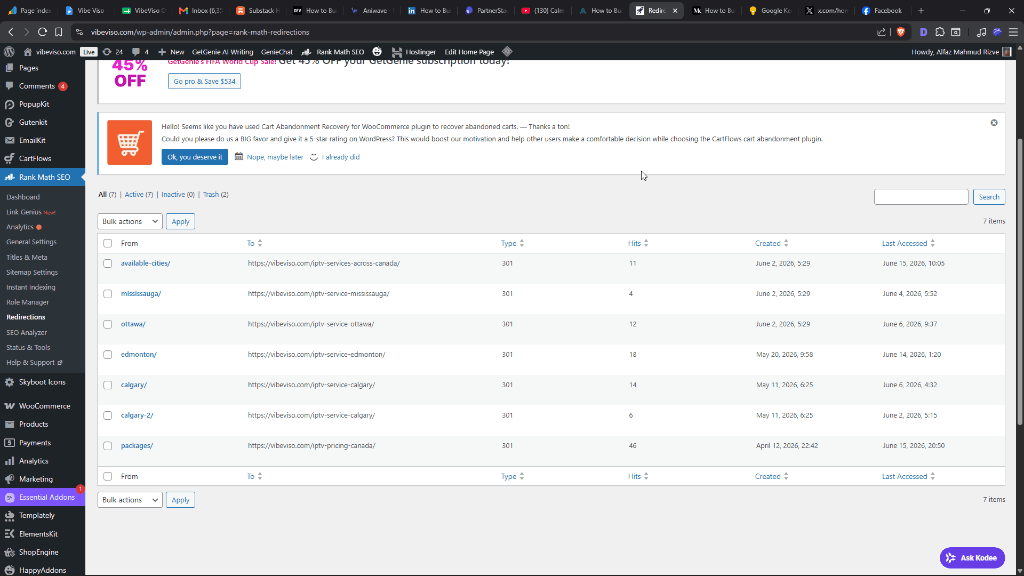Image resolution: width=1024 pixels, height=576 pixels.
Task: Check the calgary-2/ redirection row
Action: coord(108,415)
